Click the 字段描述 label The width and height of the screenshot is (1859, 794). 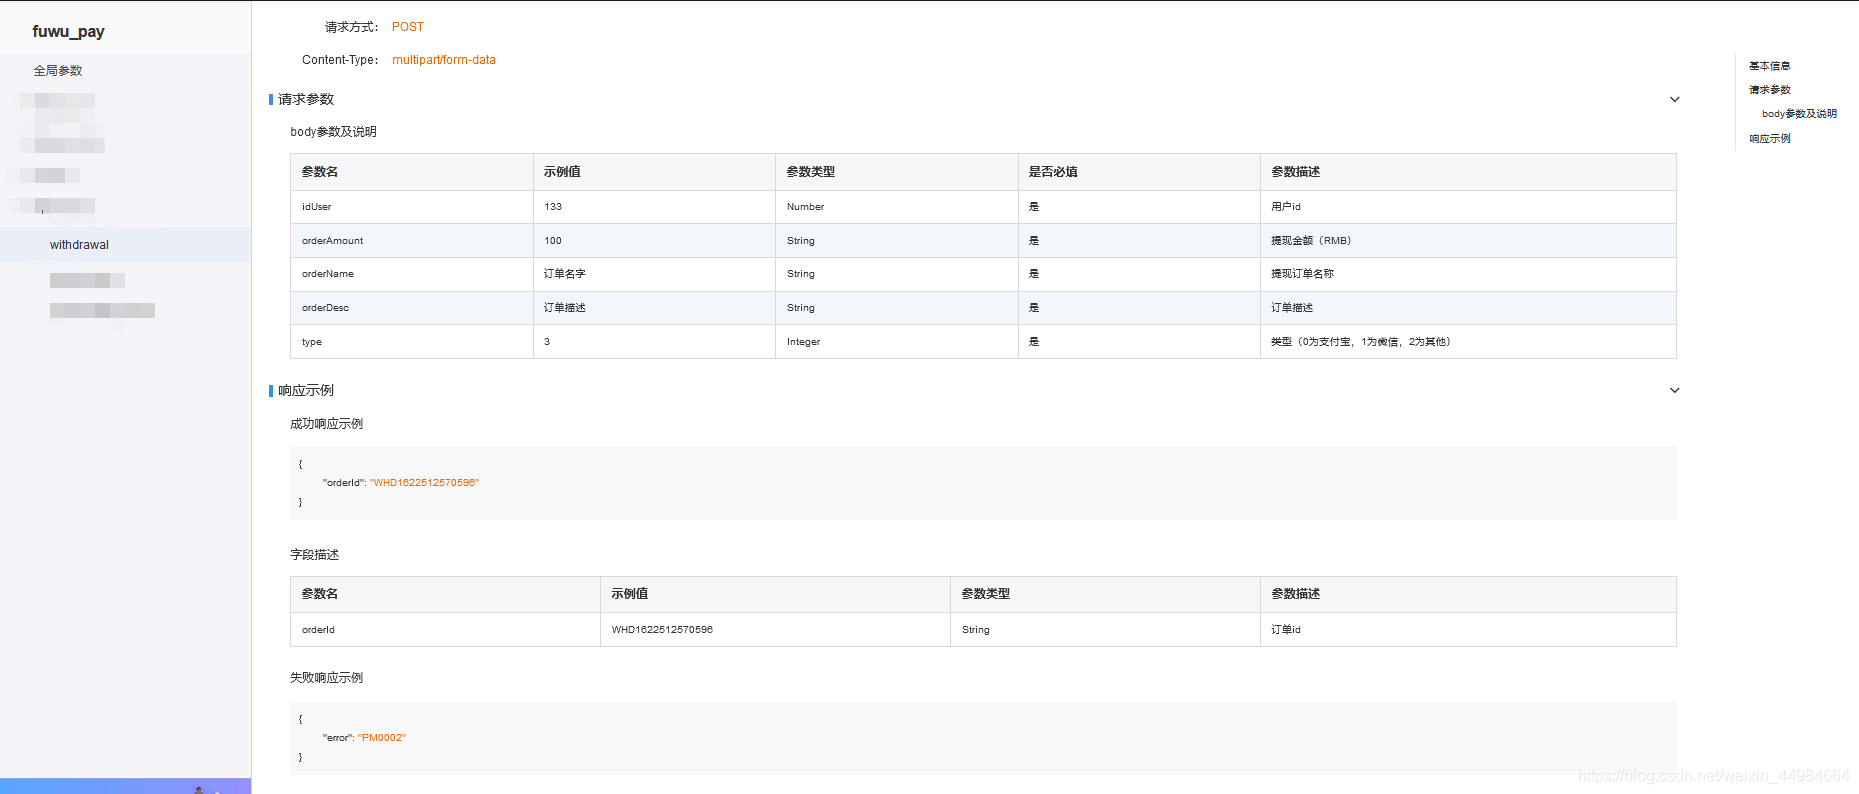[314, 555]
